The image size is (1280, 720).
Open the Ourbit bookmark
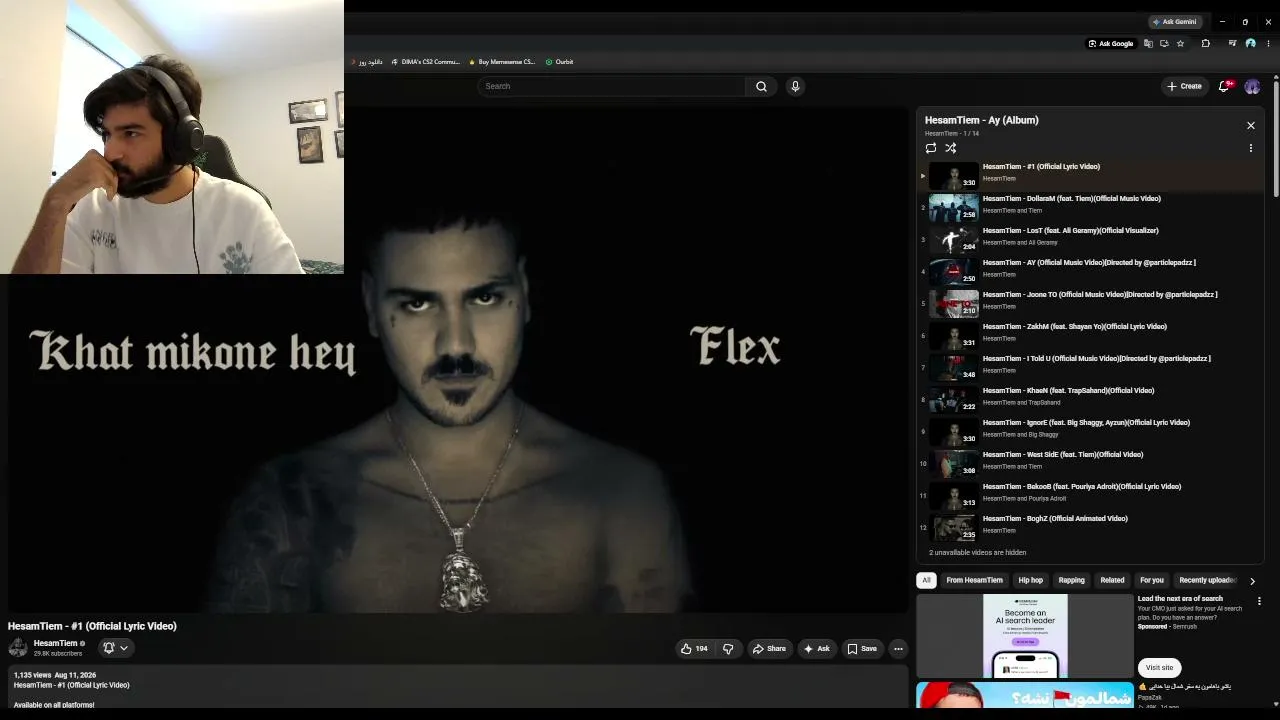[x=559, y=62]
